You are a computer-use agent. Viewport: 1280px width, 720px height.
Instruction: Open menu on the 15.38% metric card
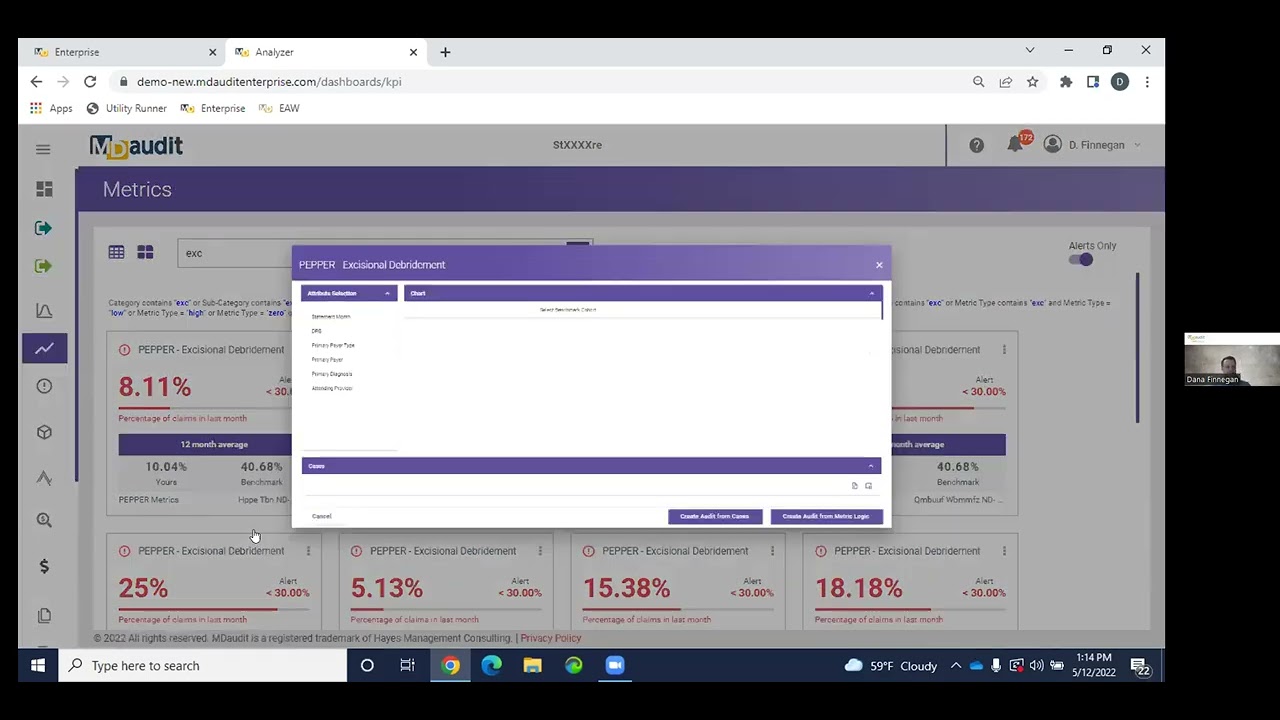pyautogui.click(x=772, y=551)
